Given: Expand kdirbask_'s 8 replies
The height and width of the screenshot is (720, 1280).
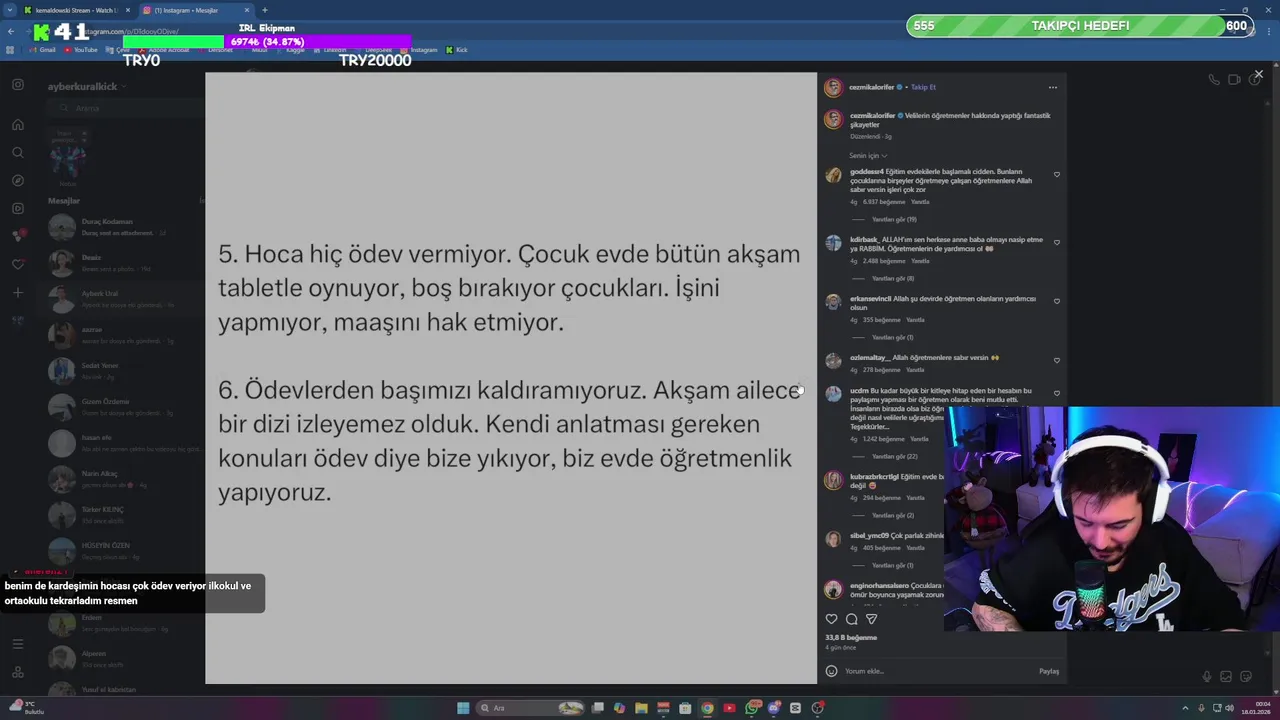Looking at the screenshot, I should pyautogui.click(x=893, y=278).
